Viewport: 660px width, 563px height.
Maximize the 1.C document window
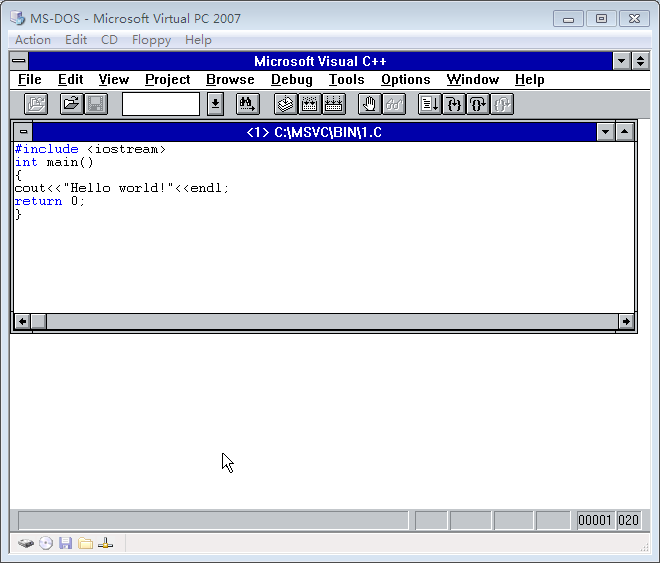(625, 132)
